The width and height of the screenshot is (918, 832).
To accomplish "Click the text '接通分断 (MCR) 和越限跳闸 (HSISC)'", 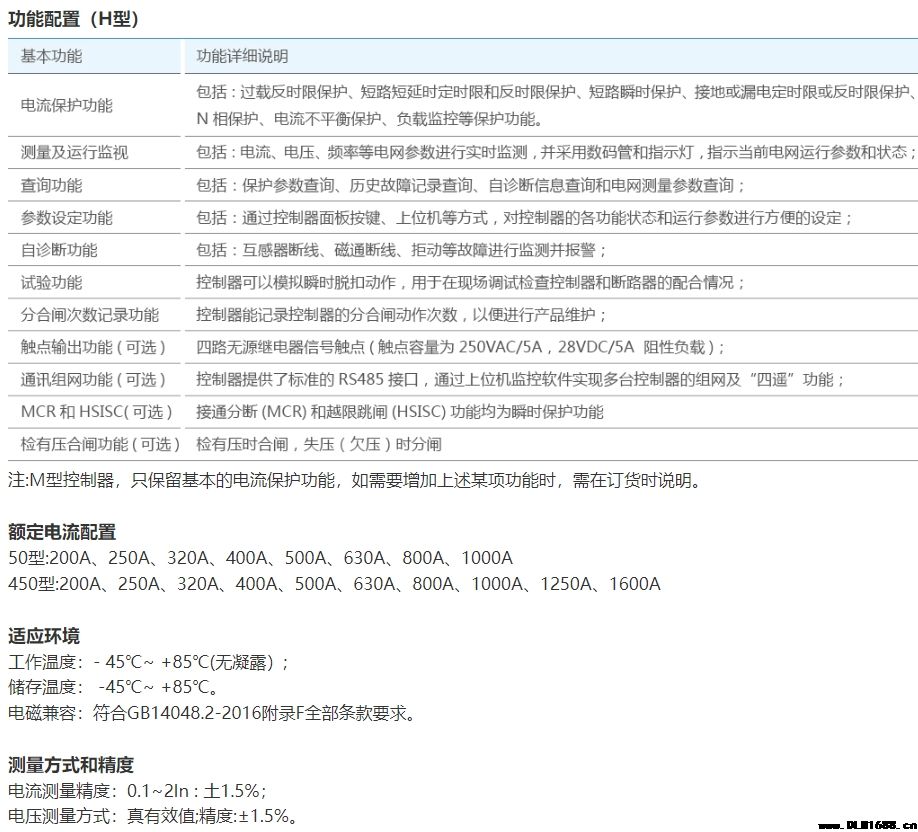I will [x=399, y=412].
